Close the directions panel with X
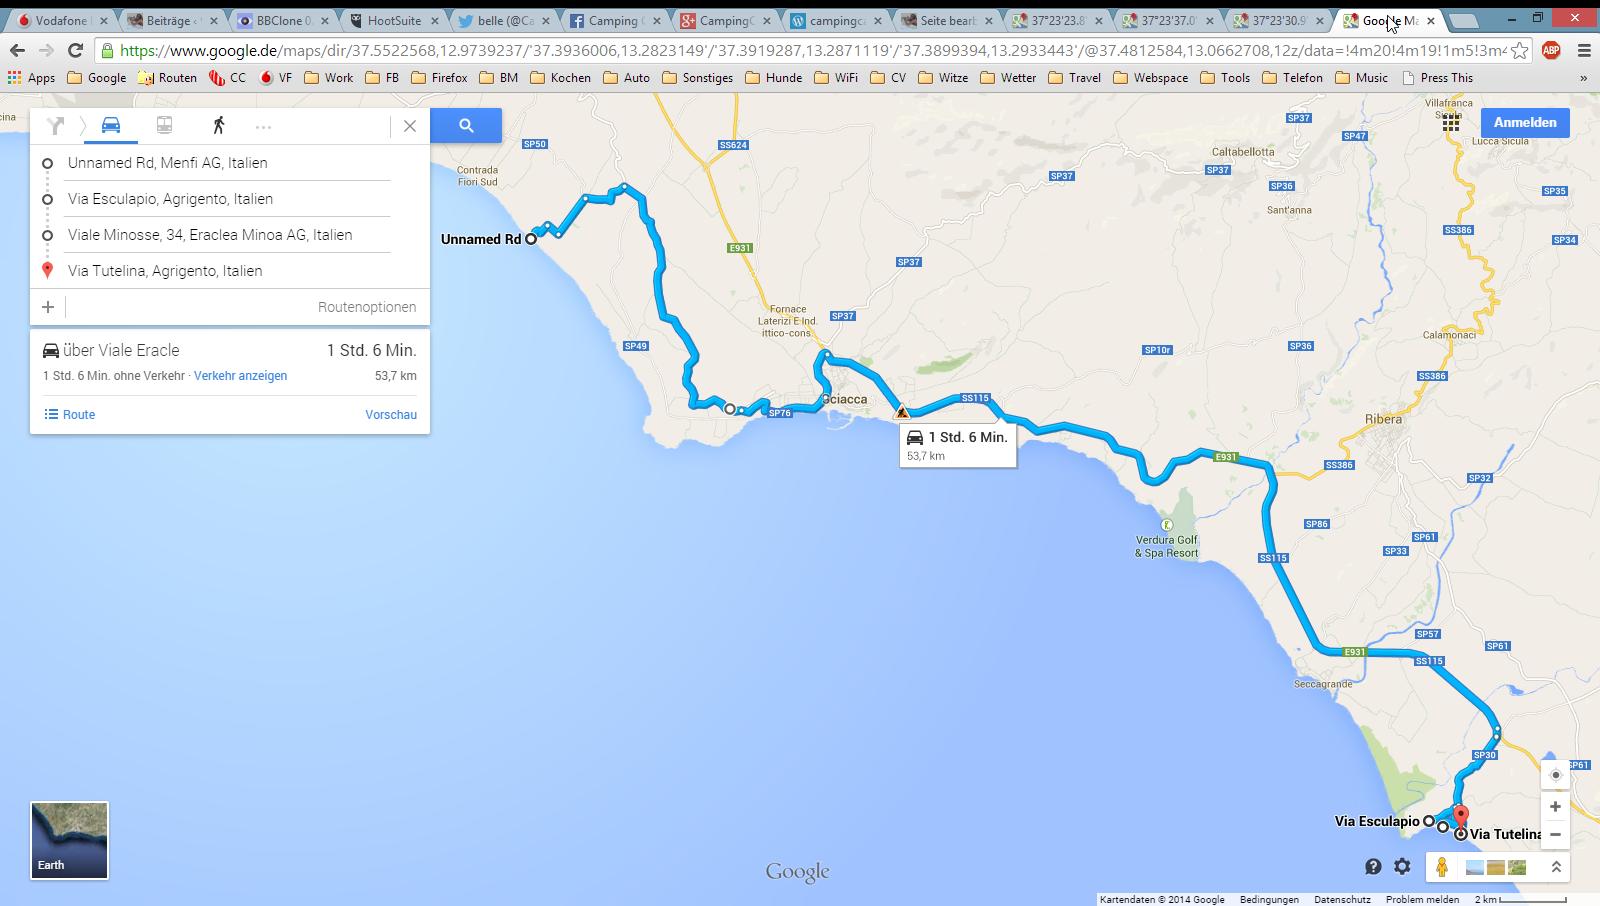 [x=410, y=126]
